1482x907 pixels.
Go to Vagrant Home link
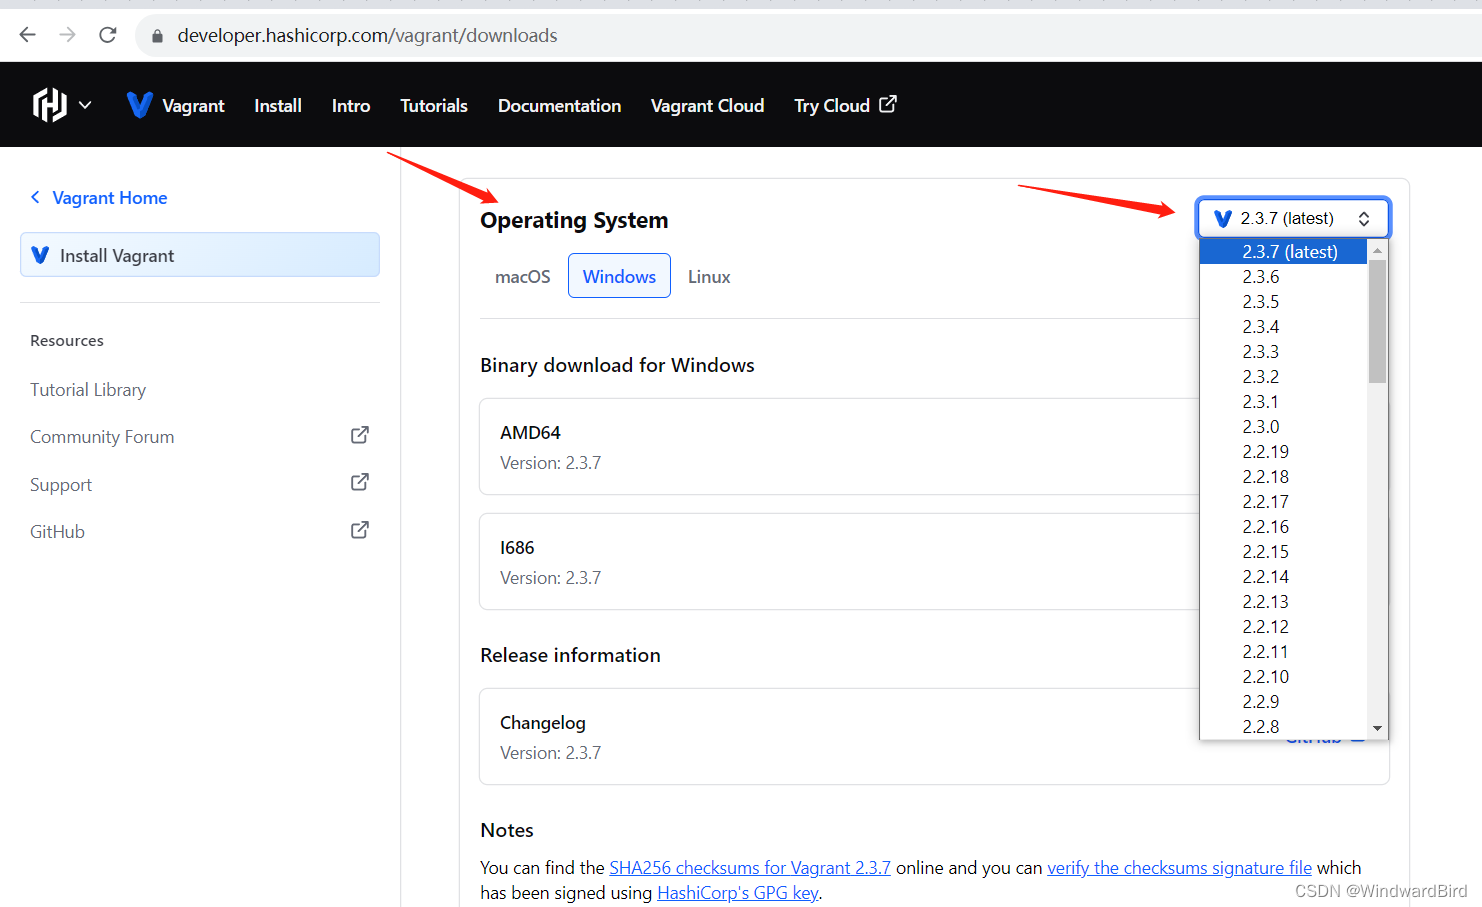[x=110, y=198]
